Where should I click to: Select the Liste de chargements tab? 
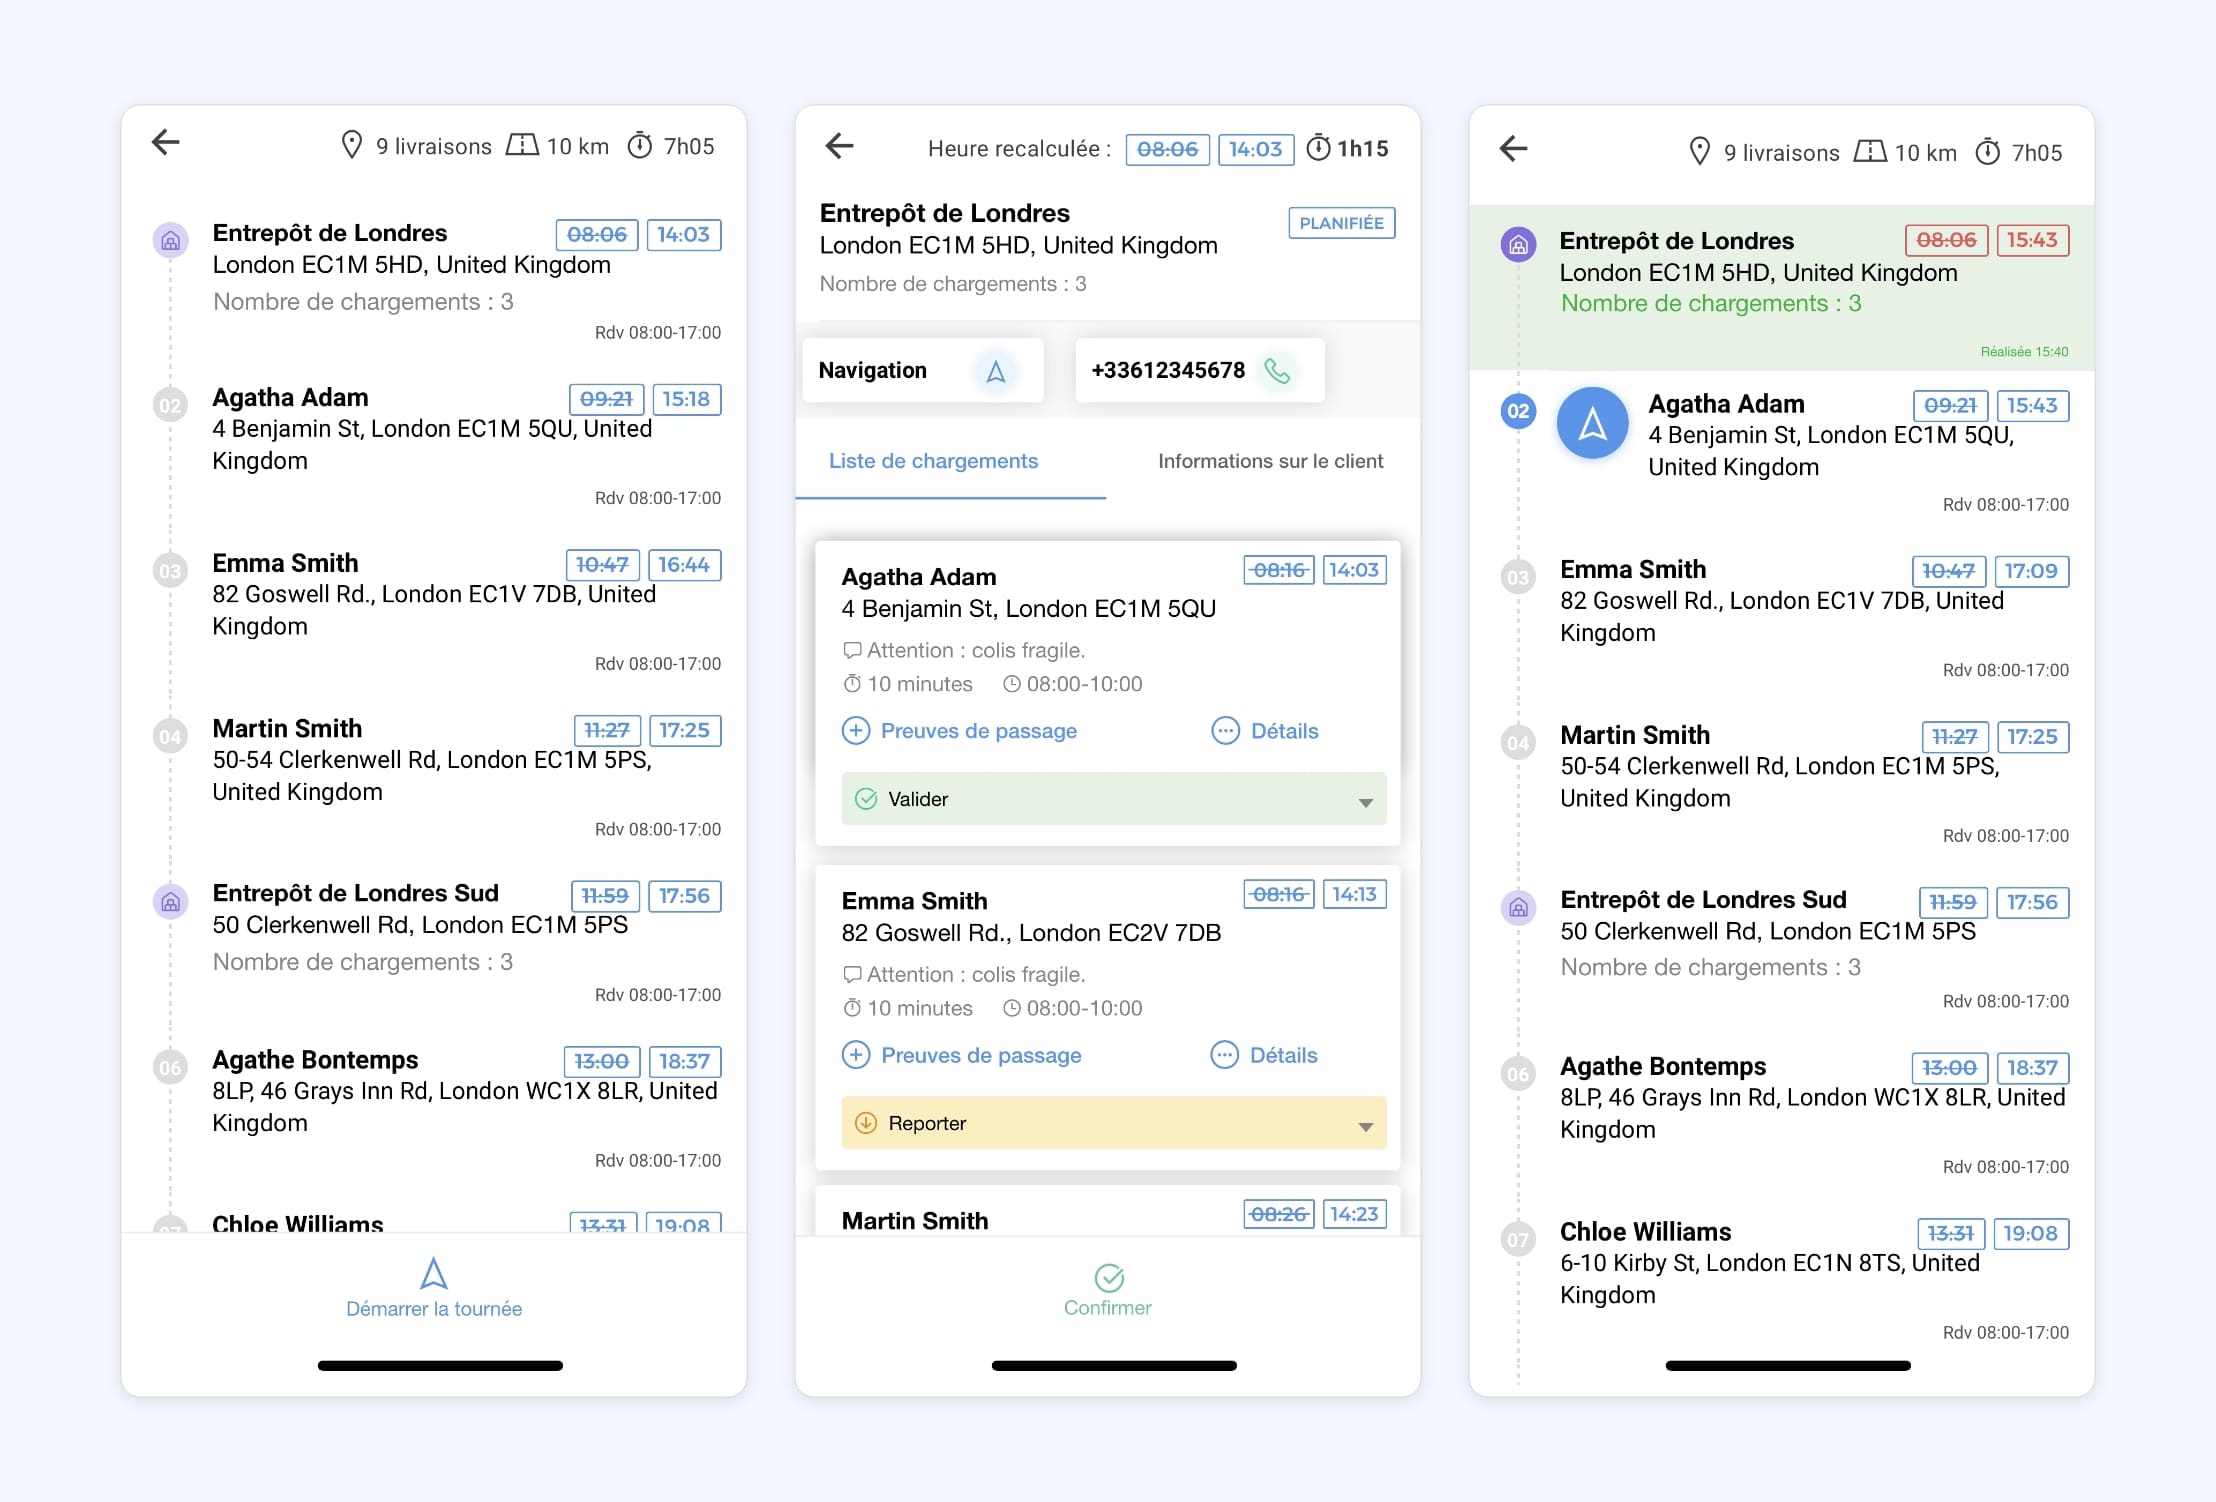click(933, 461)
